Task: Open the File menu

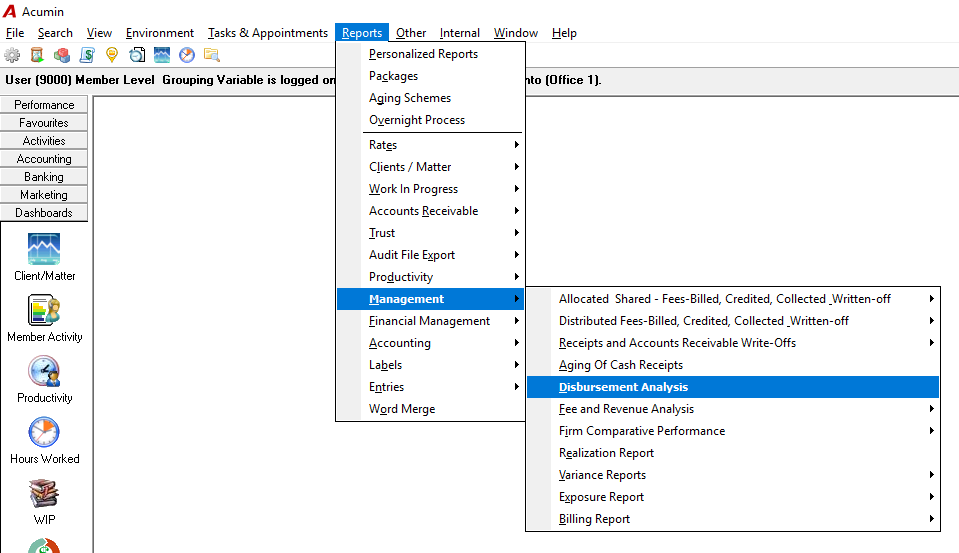Action: (15, 33)
